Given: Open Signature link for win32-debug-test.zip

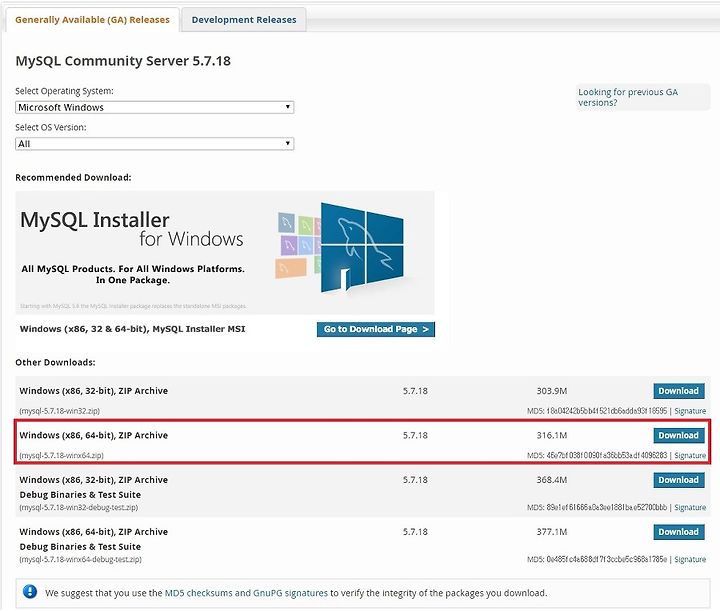Looking at the screenshot, I should tap(690, 507).
